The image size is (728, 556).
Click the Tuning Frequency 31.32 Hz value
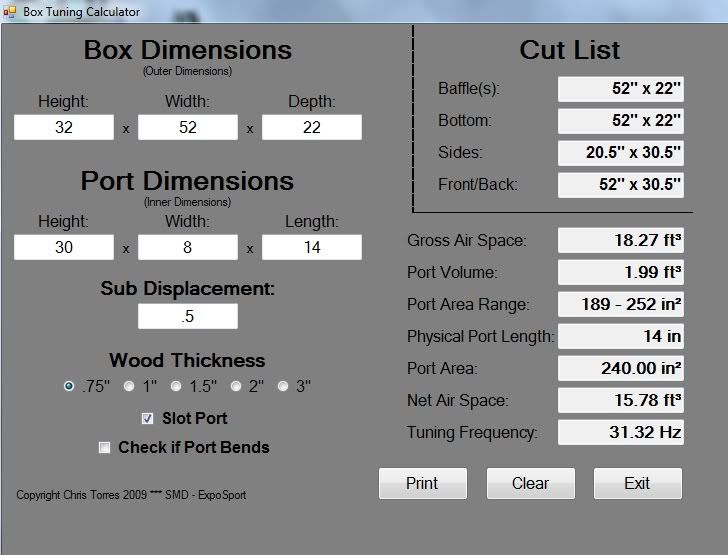[621, 433]
